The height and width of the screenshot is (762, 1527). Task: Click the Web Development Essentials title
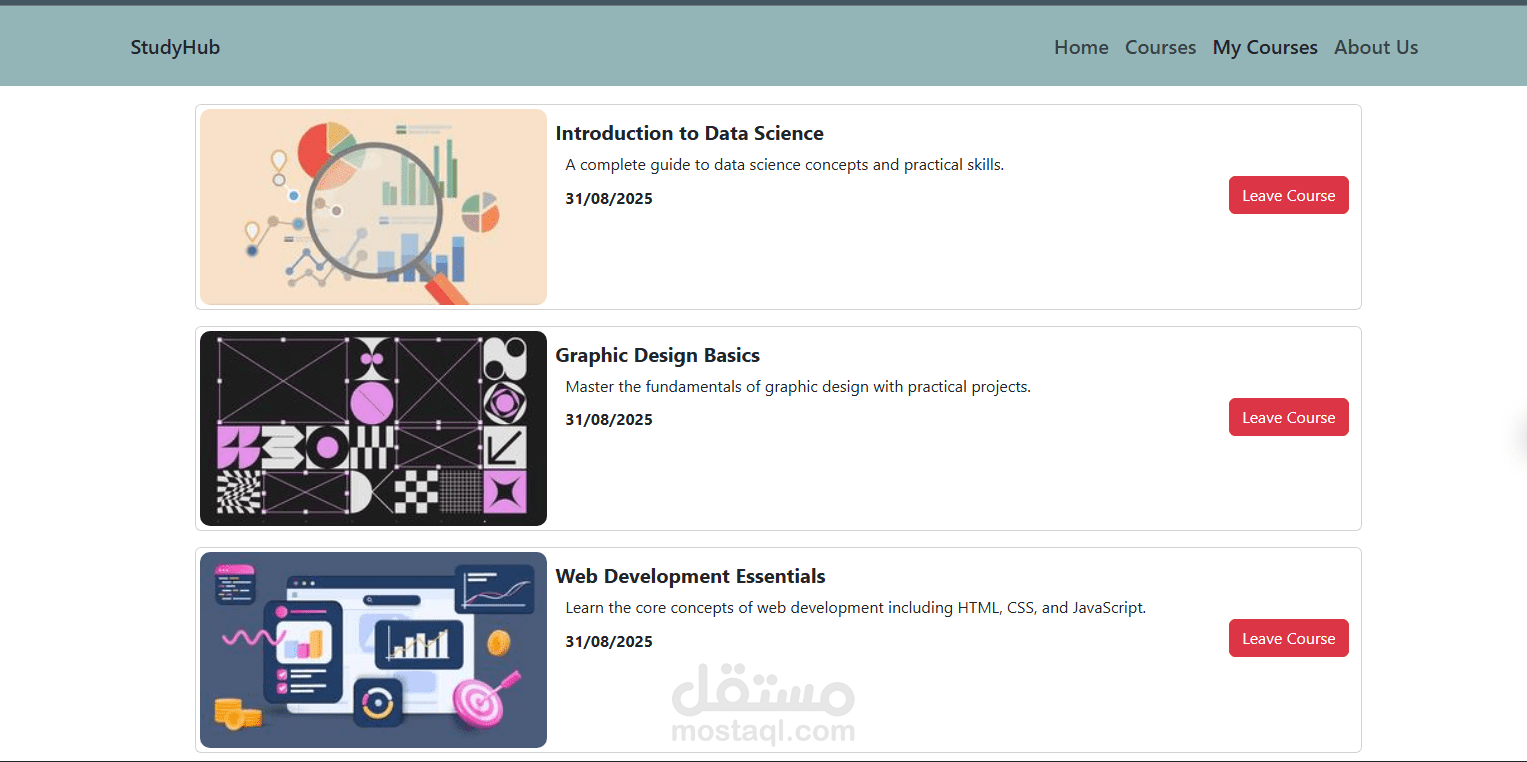(x=690, y=576)
